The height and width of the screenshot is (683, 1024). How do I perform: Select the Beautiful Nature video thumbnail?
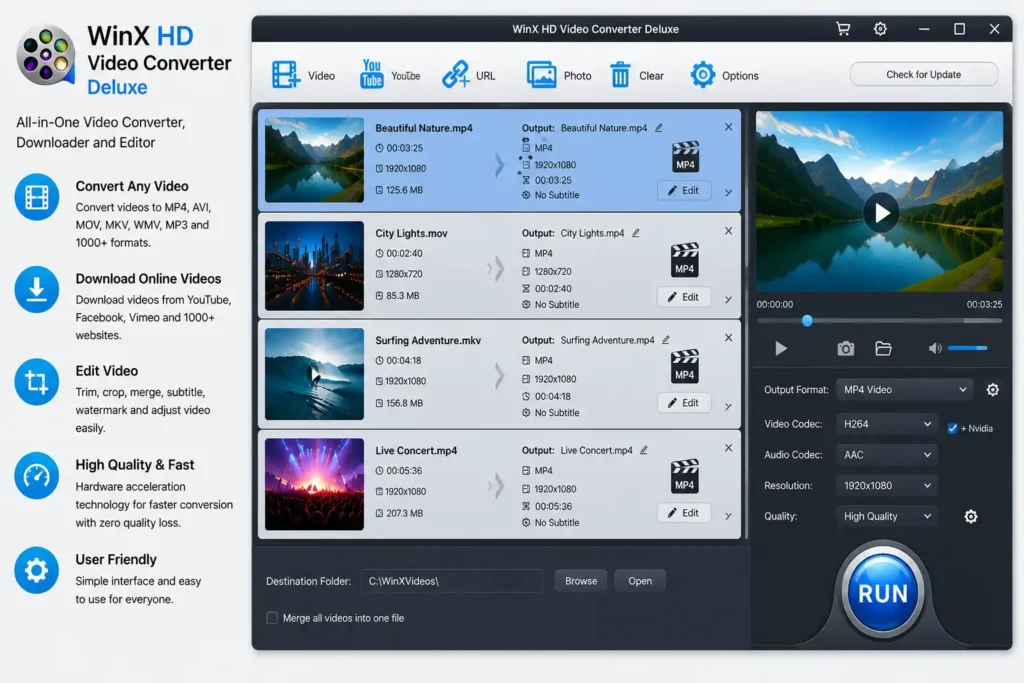[314, 159]
